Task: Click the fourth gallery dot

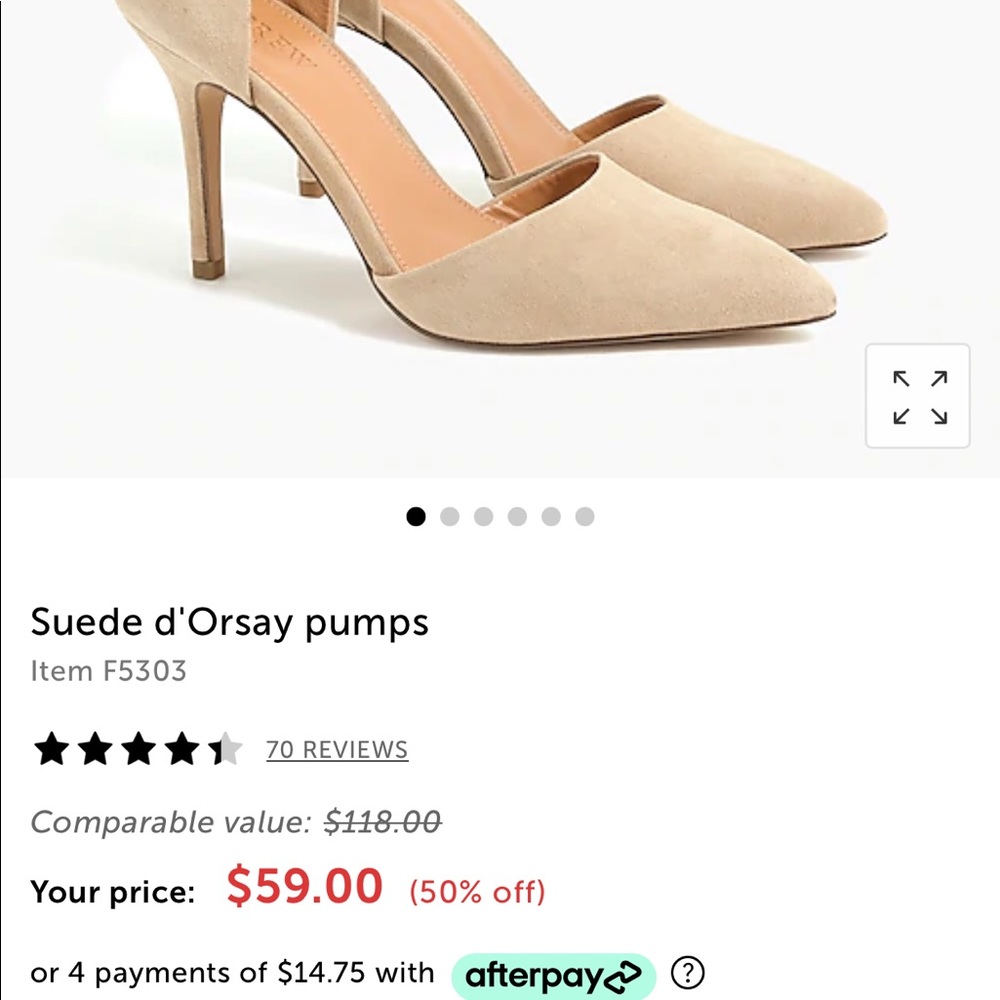Action: pyautogui.click(x=517, y=516)
